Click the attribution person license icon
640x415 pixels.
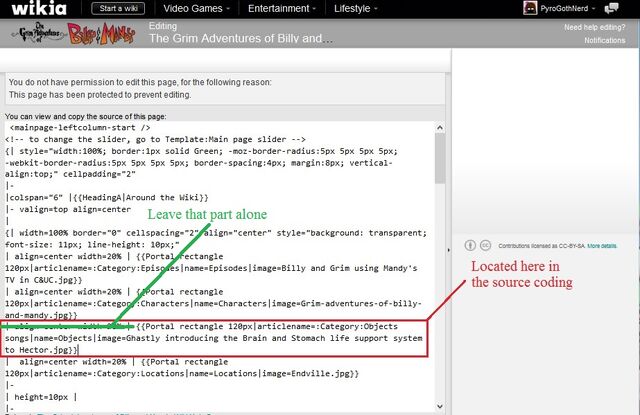point(470,245)
